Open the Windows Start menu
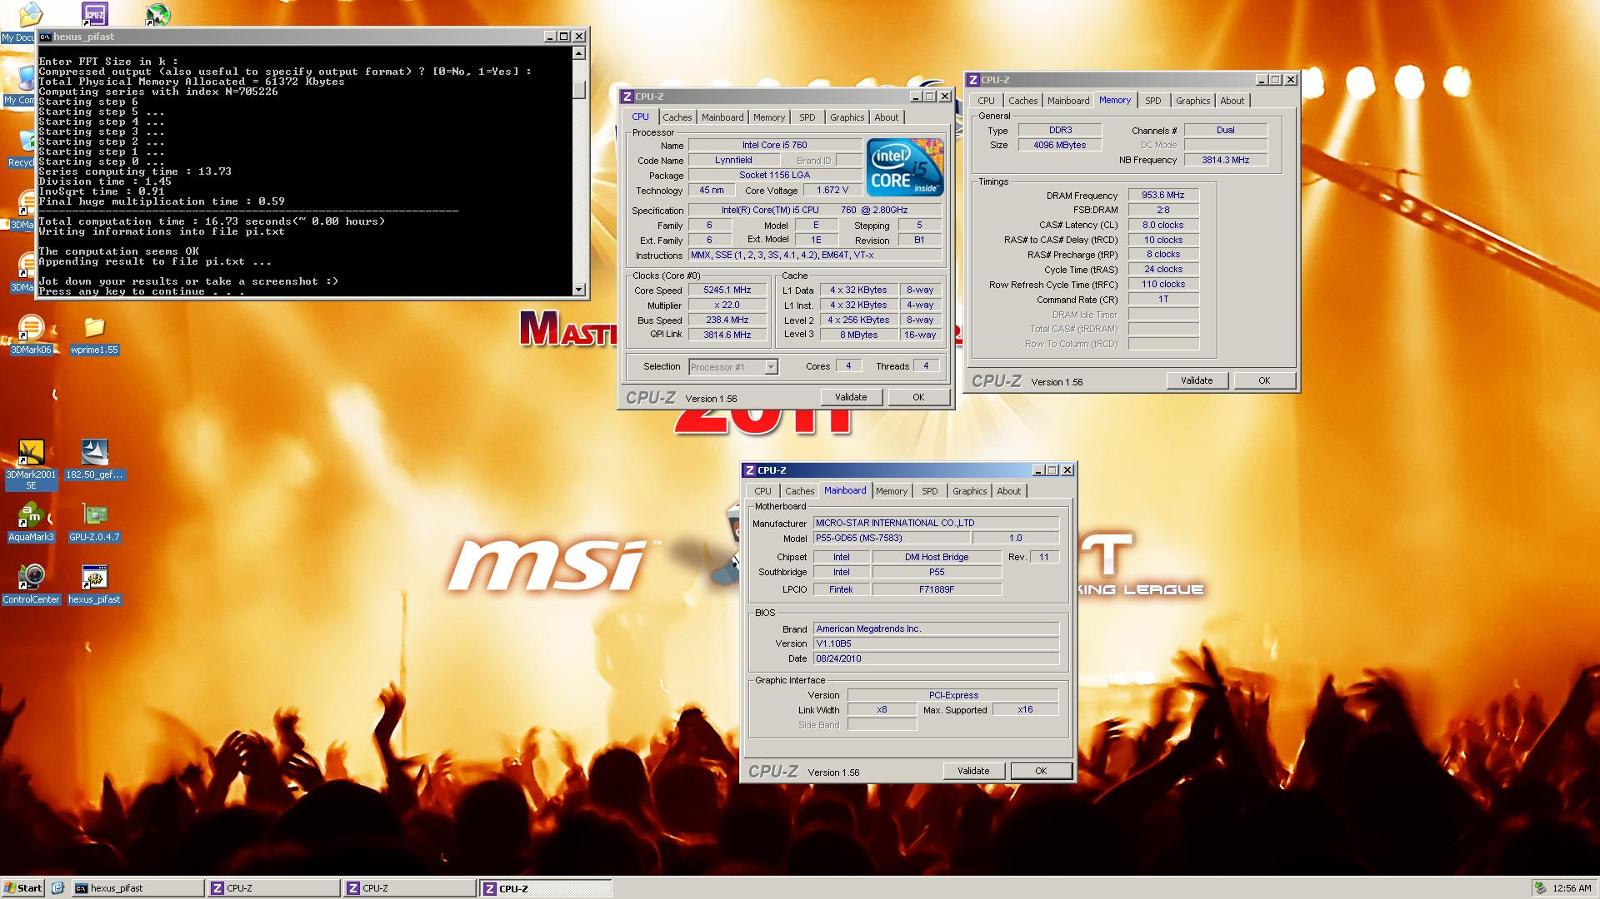The height and width of the screenshot is (899, 1600). pyautogui.click(x=23, y=888)
